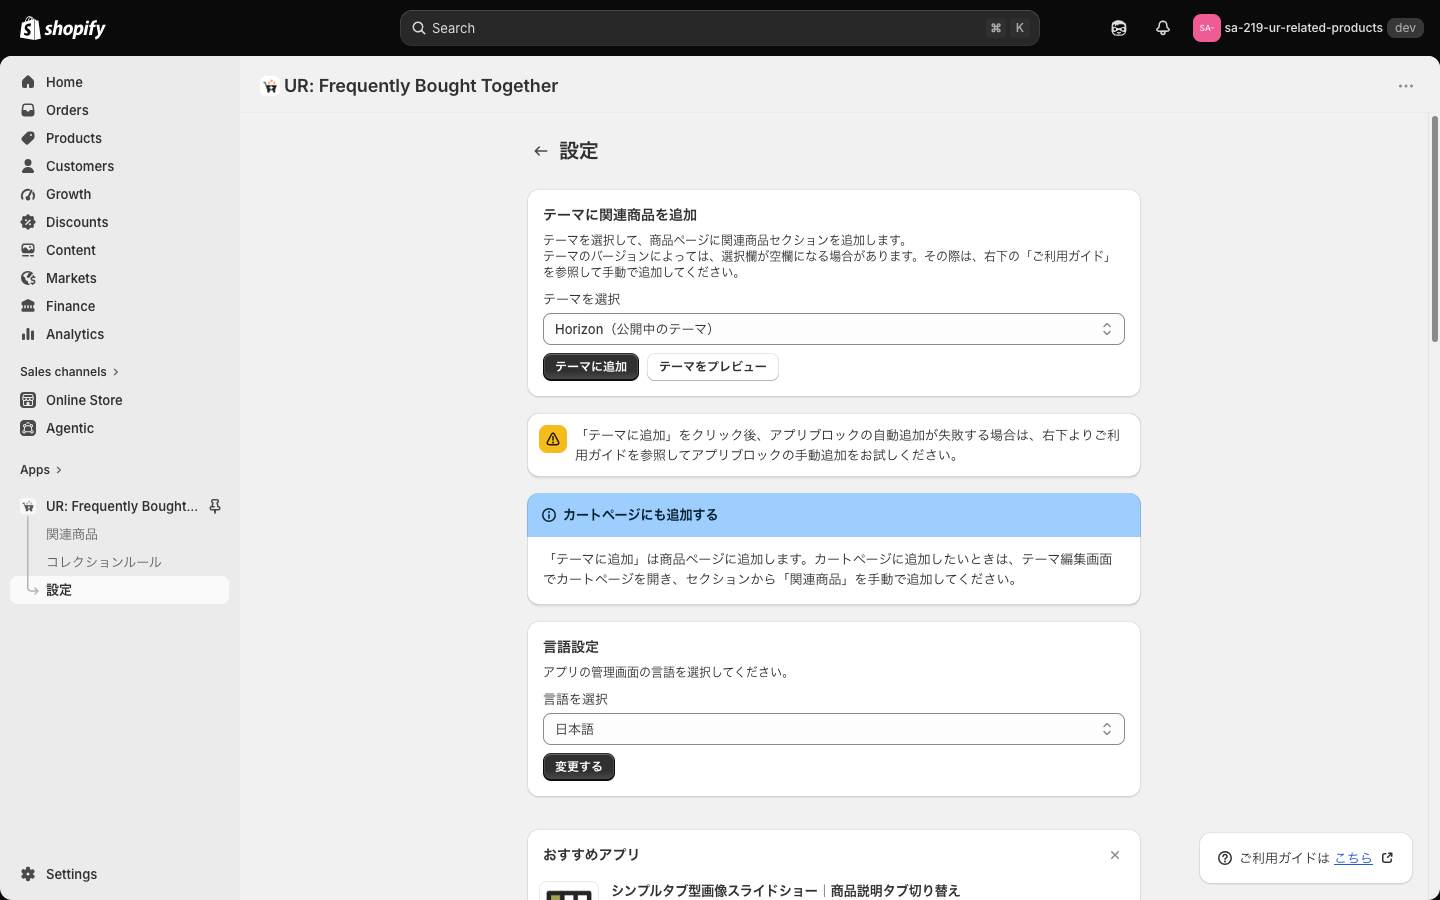This screenshot has width=1440, height=900.
Task: Open the notifications bell
Action: [1162, 28]
